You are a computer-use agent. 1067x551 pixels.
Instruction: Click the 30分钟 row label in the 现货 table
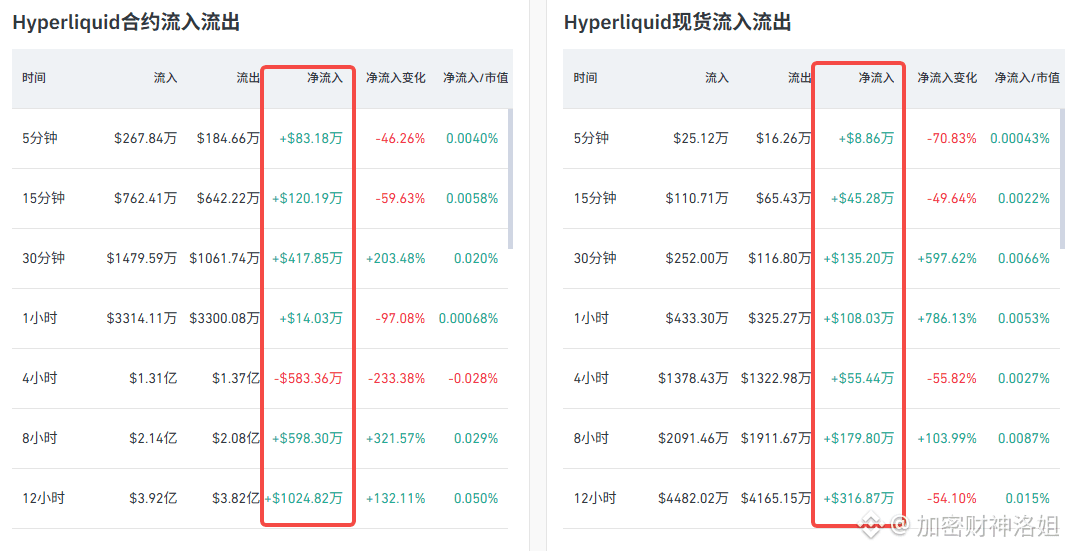pyautogui.click(x=595, y=258)
